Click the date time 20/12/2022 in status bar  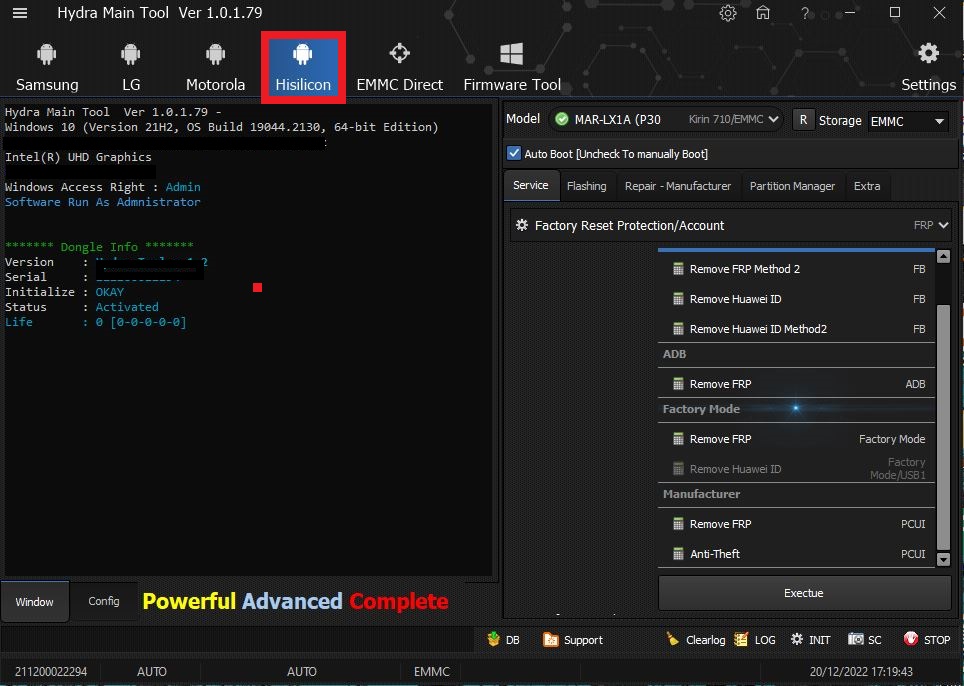(861, 671)
